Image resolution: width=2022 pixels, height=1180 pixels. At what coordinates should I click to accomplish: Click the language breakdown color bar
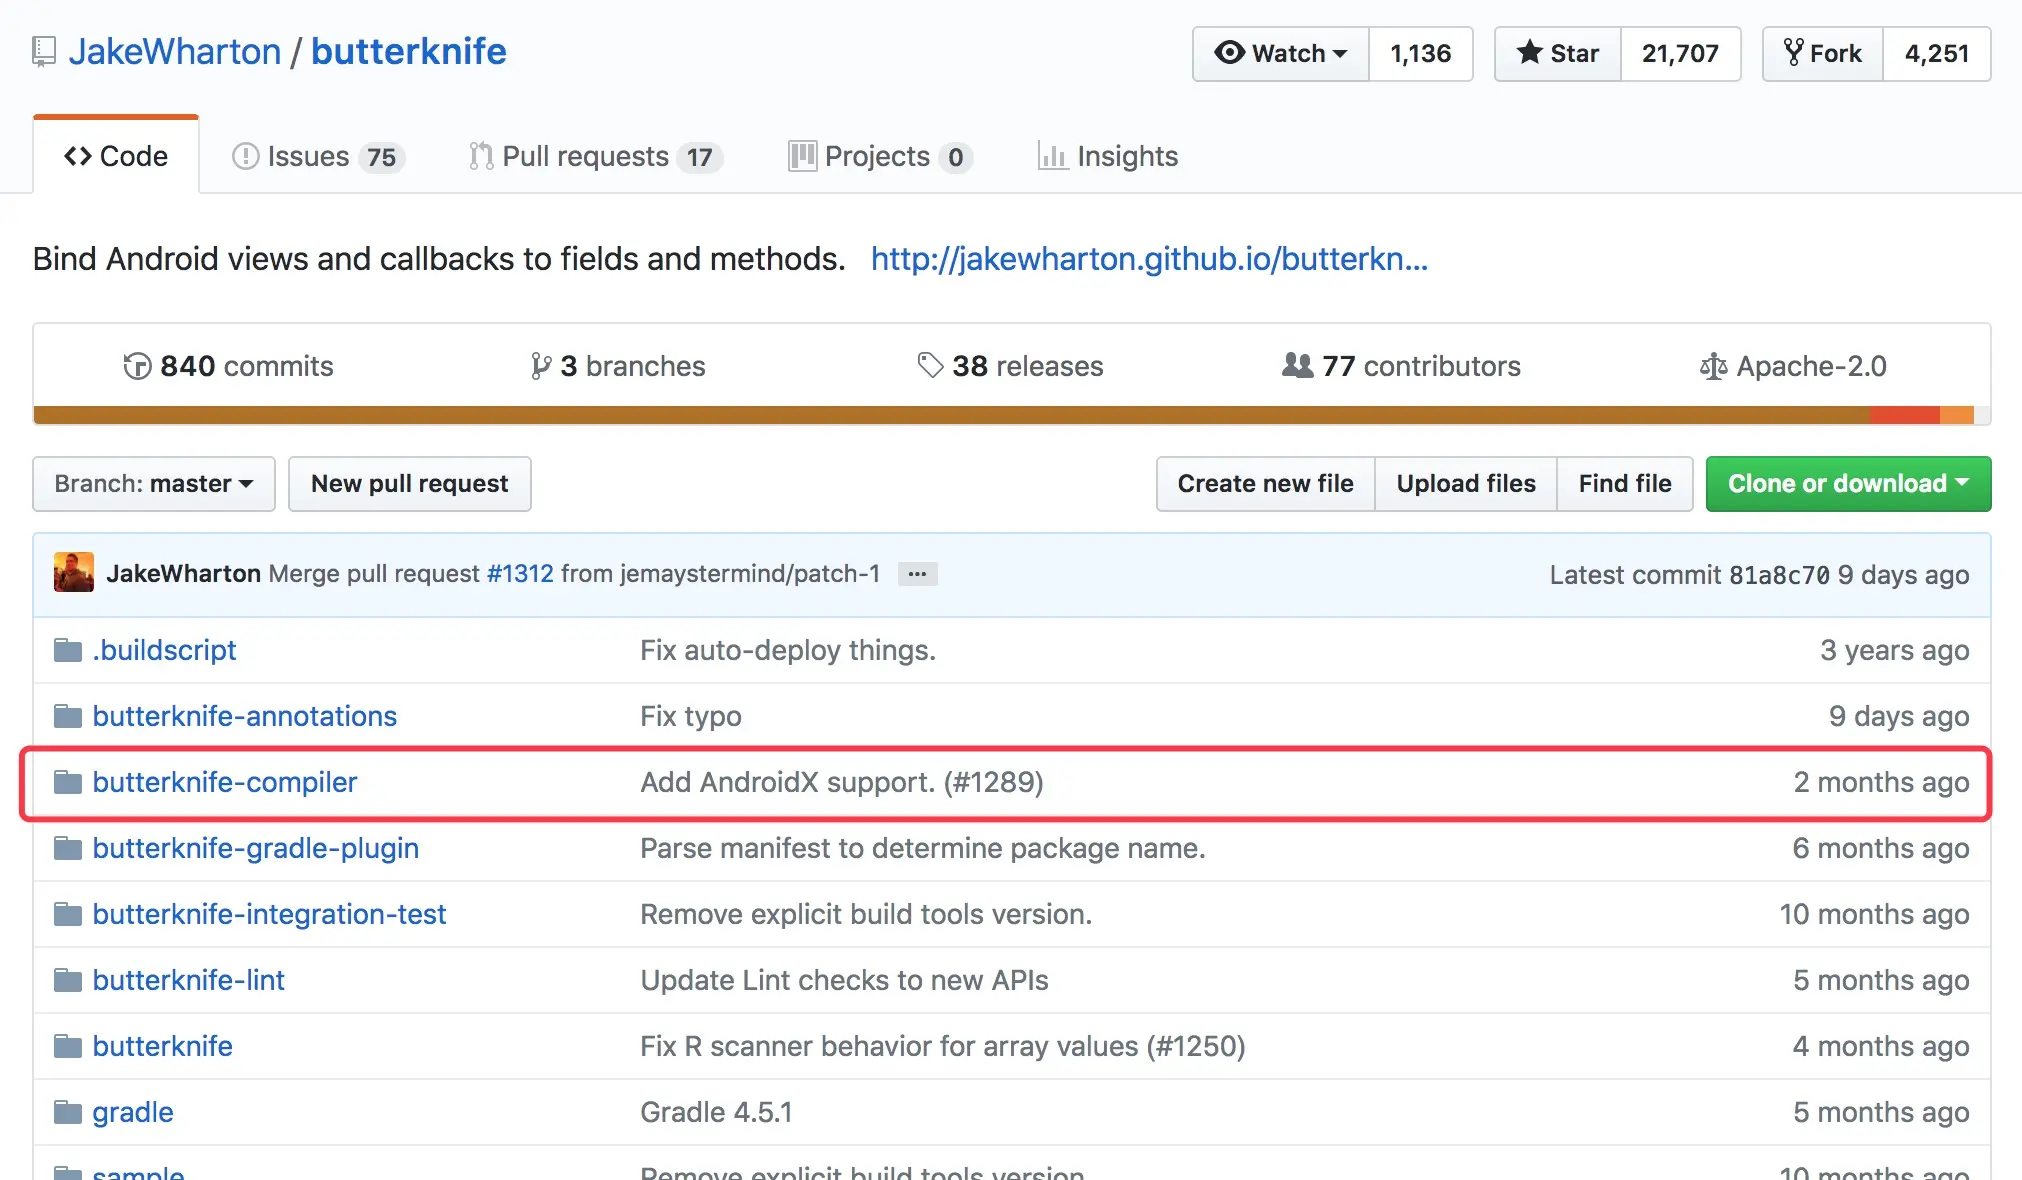point(1000,415)
